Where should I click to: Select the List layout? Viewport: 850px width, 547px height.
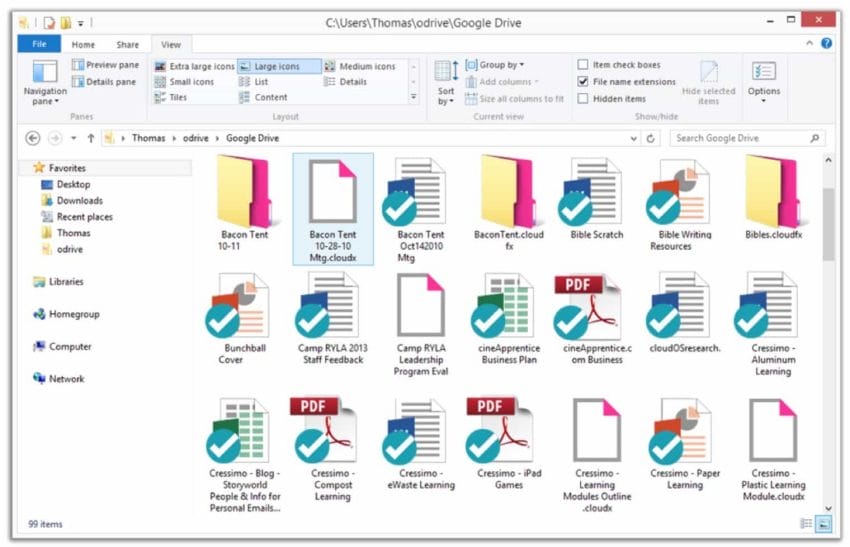[x=254, y=82]
